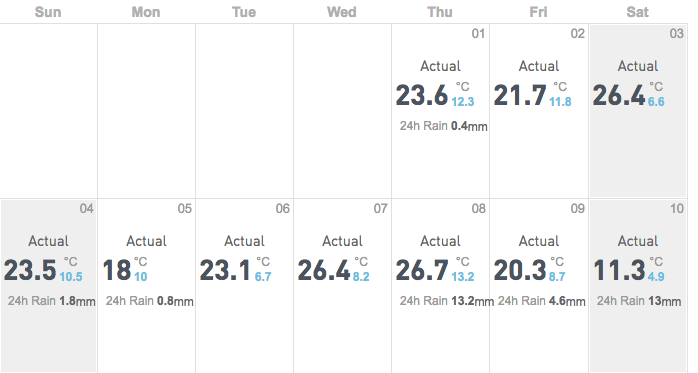Select the Thu column header
Screen dimensions: 698x373
click(440, 12)
